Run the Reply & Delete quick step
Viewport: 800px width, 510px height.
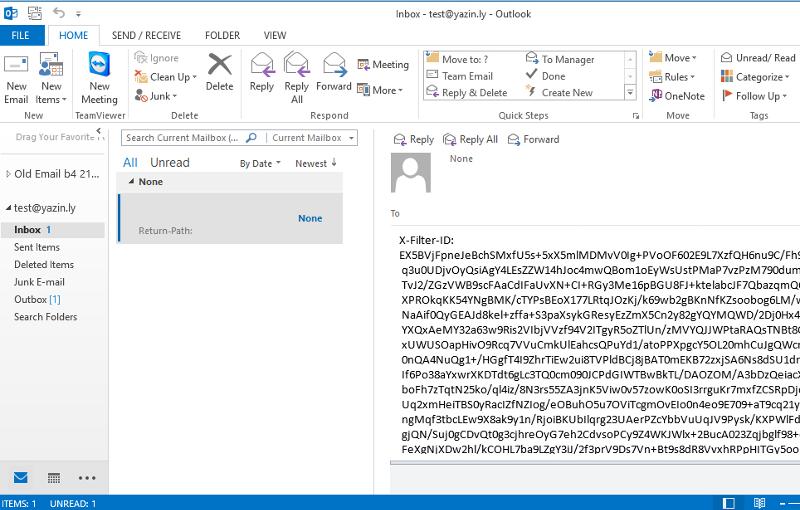[467, 93]
